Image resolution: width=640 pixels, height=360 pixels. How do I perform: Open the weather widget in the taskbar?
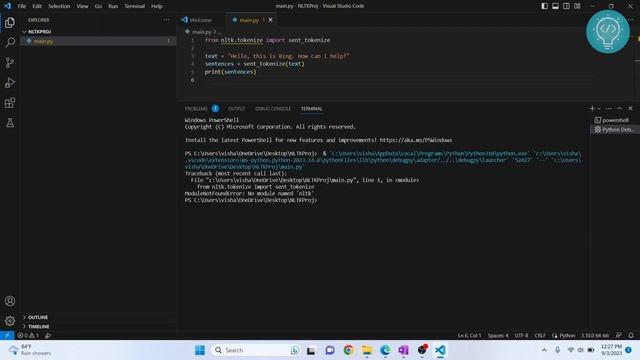click(30, 350)
